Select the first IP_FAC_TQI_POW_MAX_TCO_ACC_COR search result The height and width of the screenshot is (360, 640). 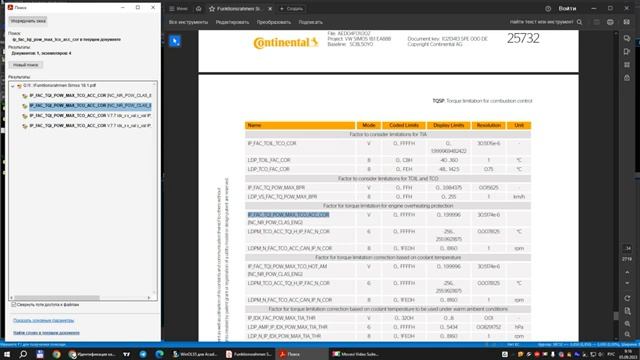click(90, 96)
